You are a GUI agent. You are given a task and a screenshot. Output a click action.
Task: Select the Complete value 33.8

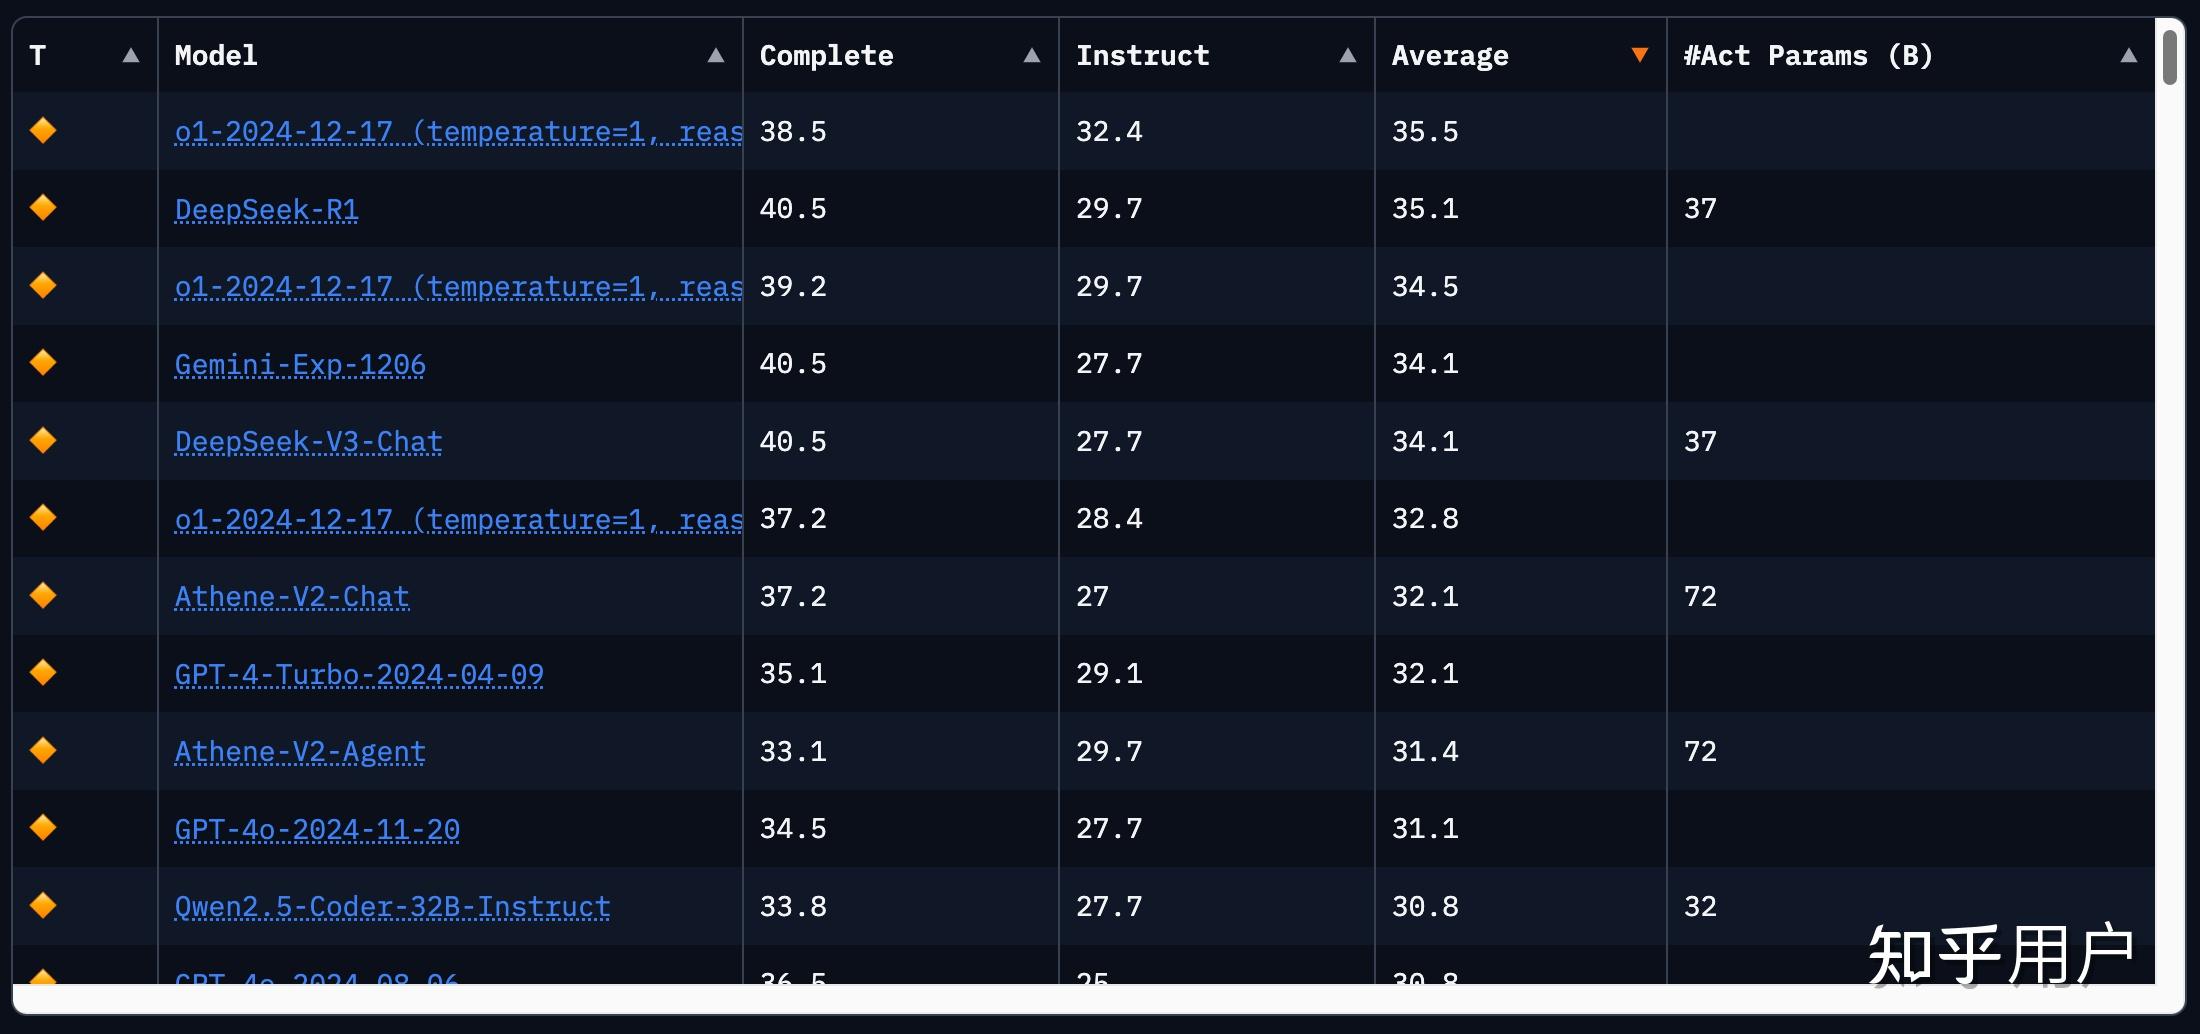coord(793,907)
